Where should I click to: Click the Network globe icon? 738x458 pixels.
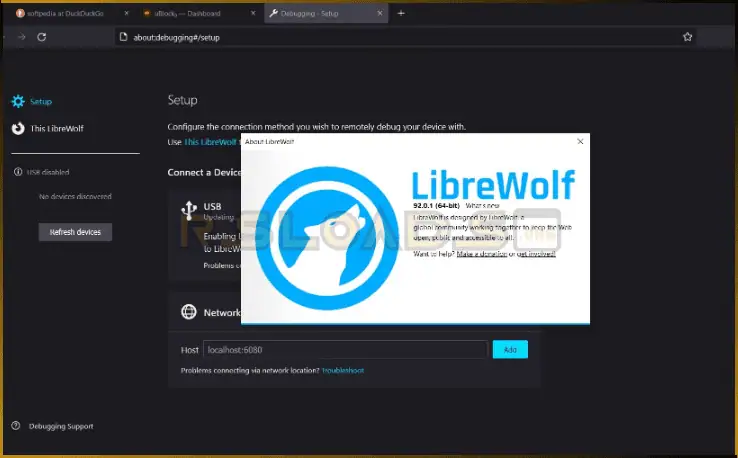point(189,312)
